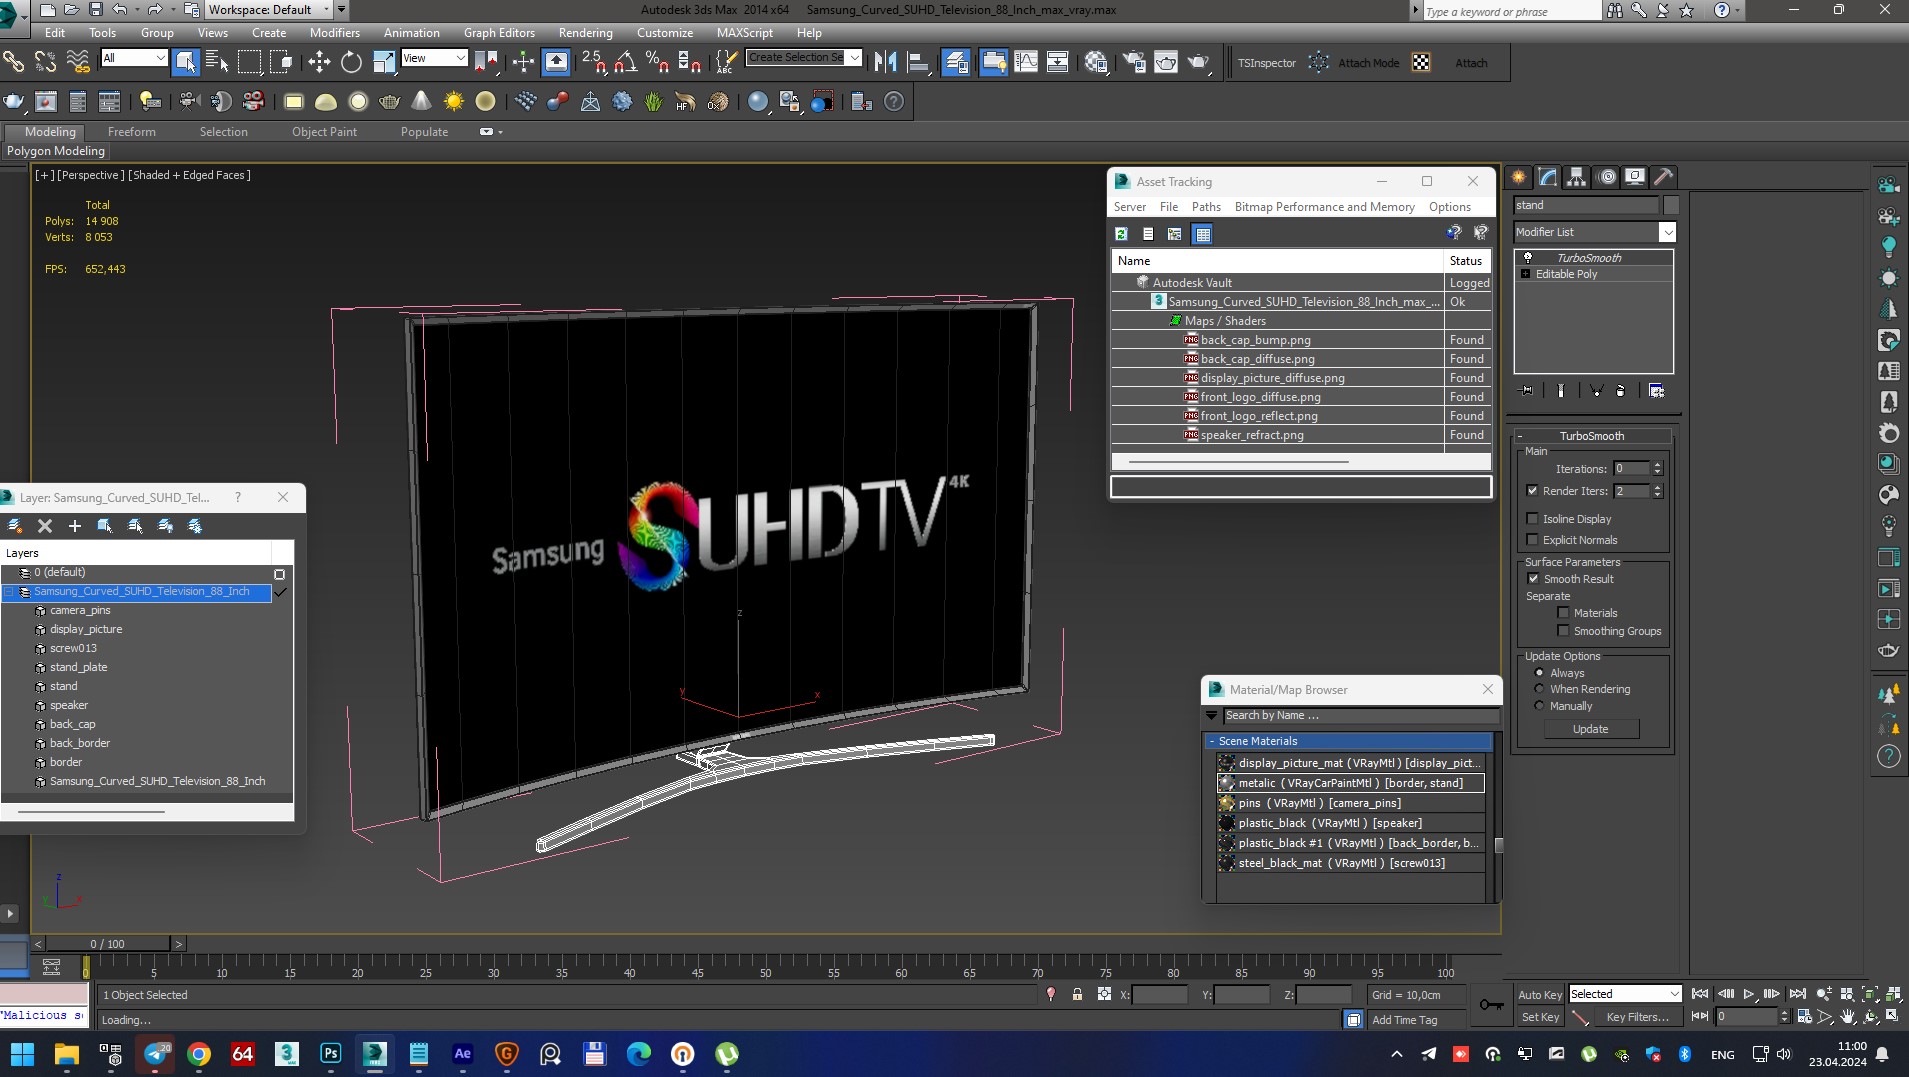Screen dimensions: 1909x1077
Task: Click the Mirror tool icon
Action: coord(885,62)
